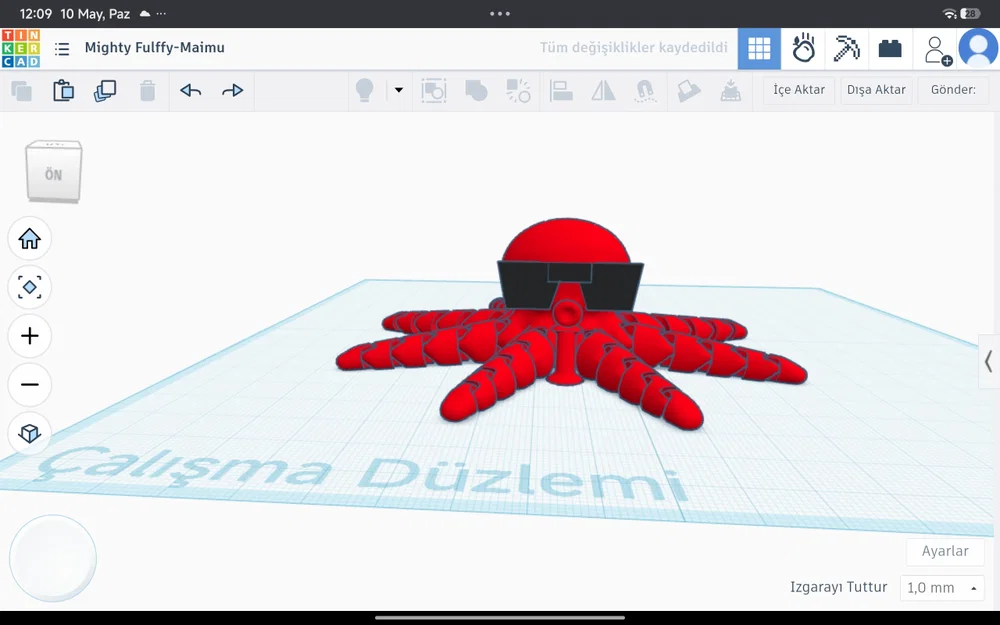Delete with the trash can icon
This screenshot has height=625, width=1000.
[x=147, y=91]
